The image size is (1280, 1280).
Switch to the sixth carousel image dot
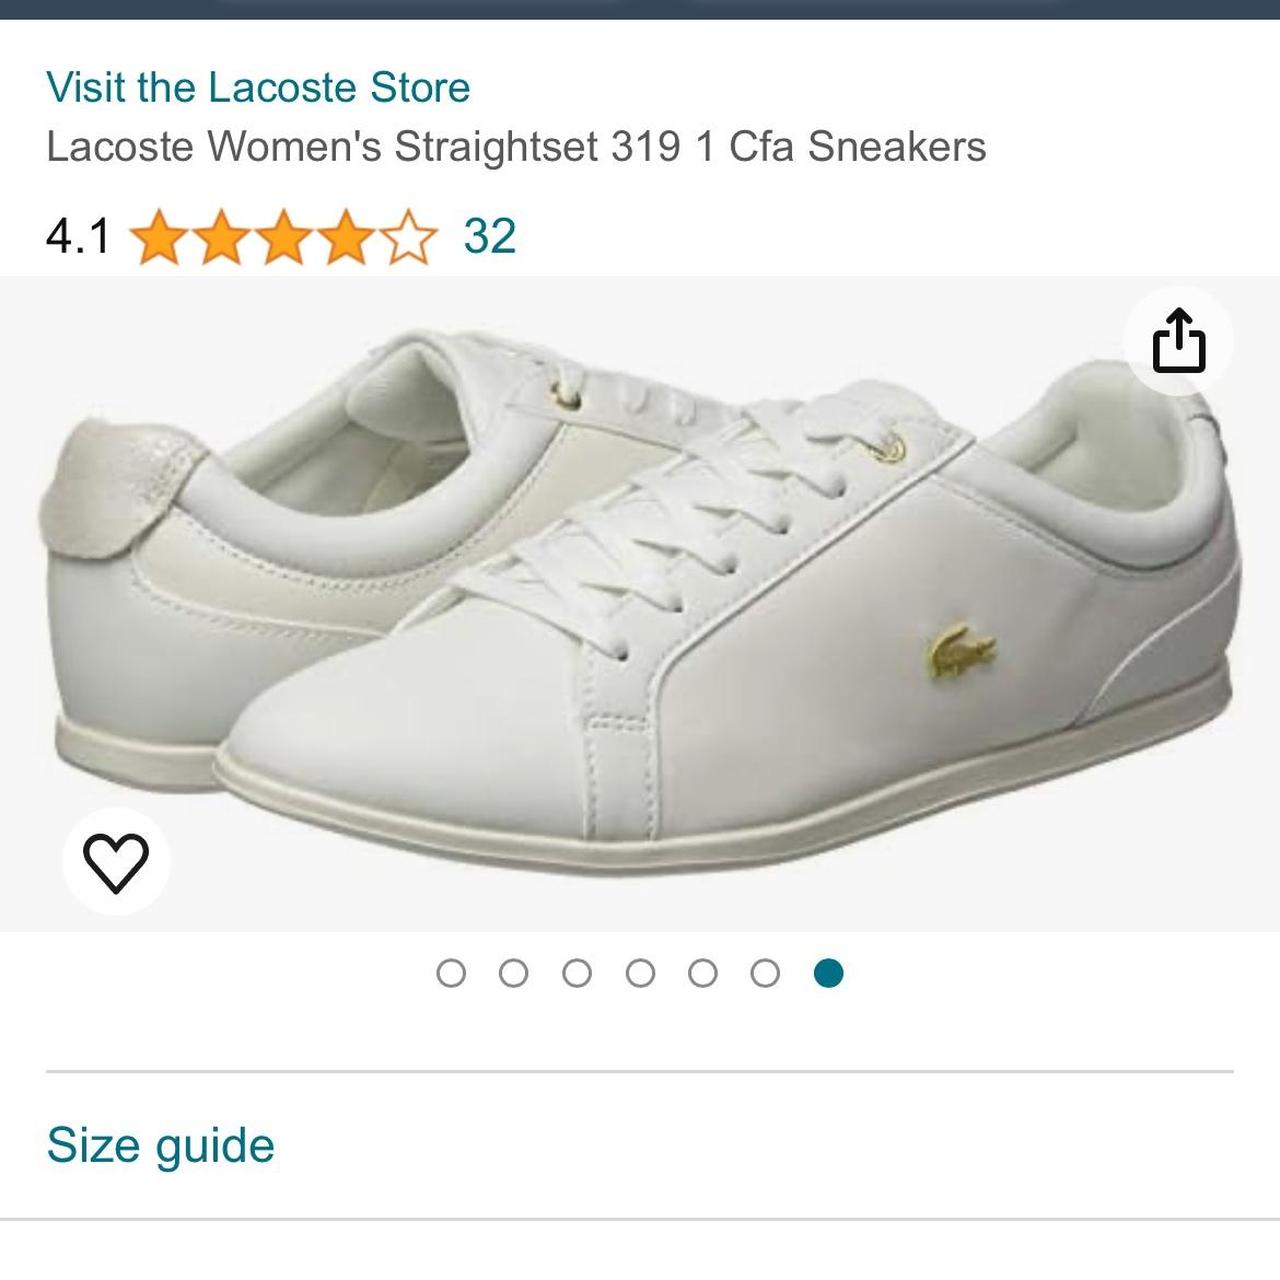[x=765, y=973]
